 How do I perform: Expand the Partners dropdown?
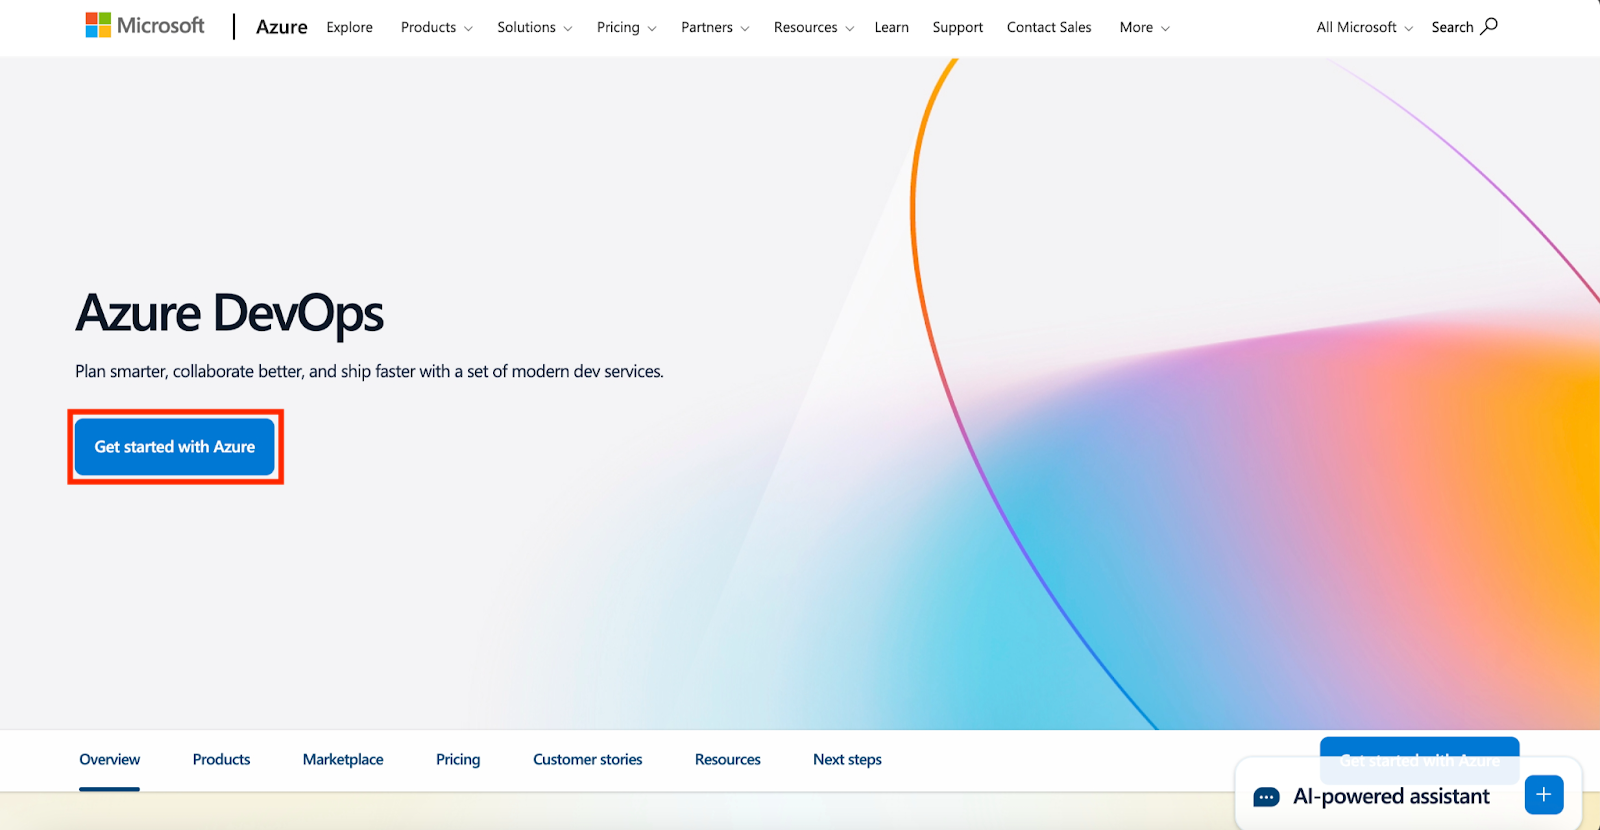point(715,27)
